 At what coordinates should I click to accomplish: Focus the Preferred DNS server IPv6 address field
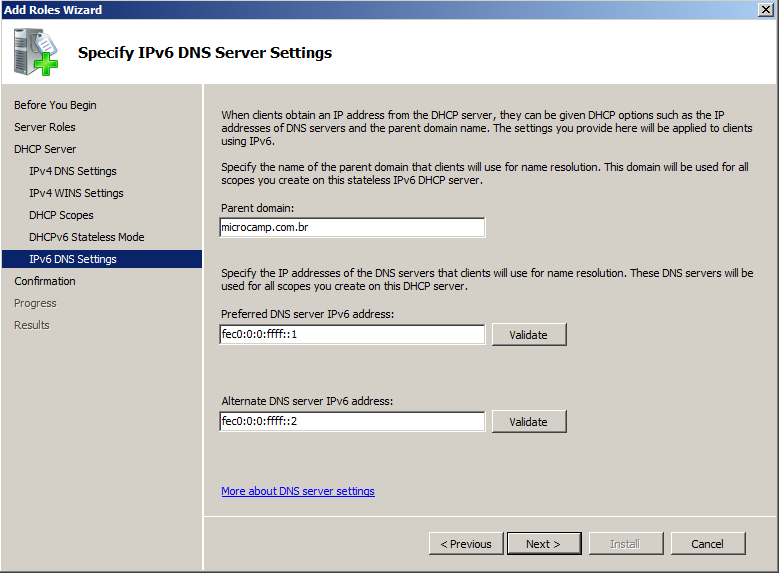[x=352, y=334]
